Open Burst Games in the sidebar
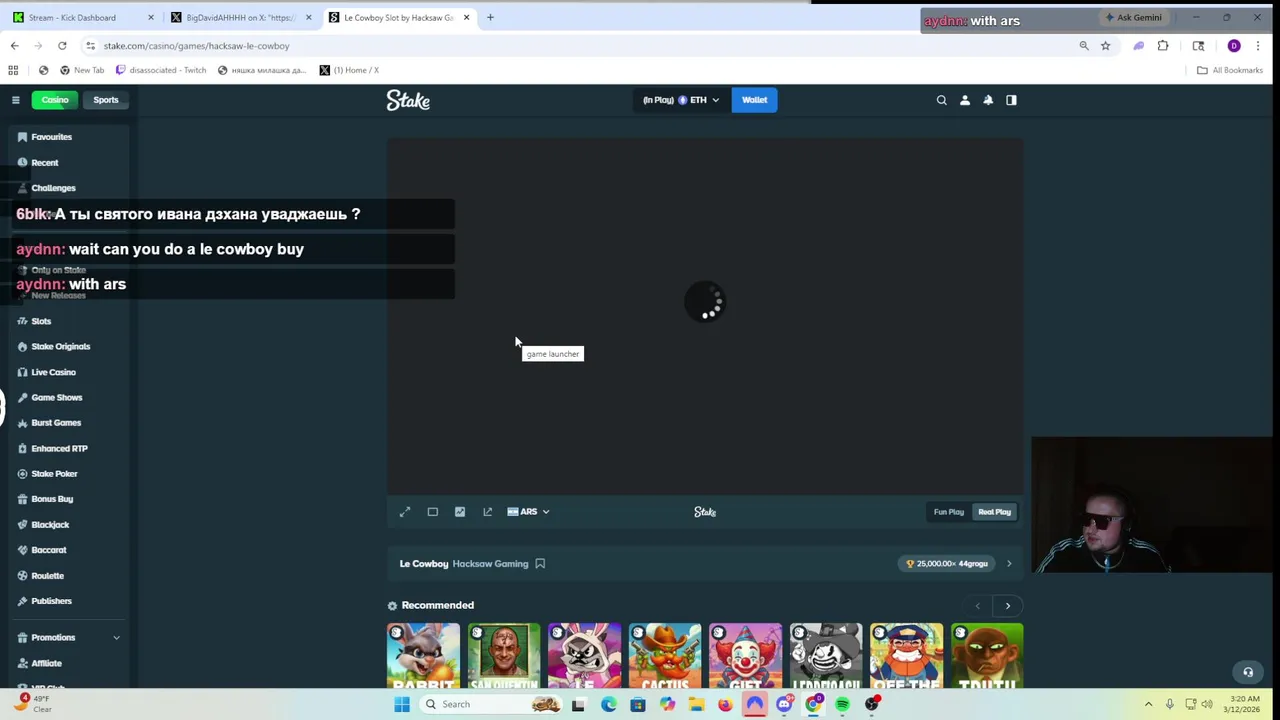This screenshot has height=720, width=1280. point(55,422)
